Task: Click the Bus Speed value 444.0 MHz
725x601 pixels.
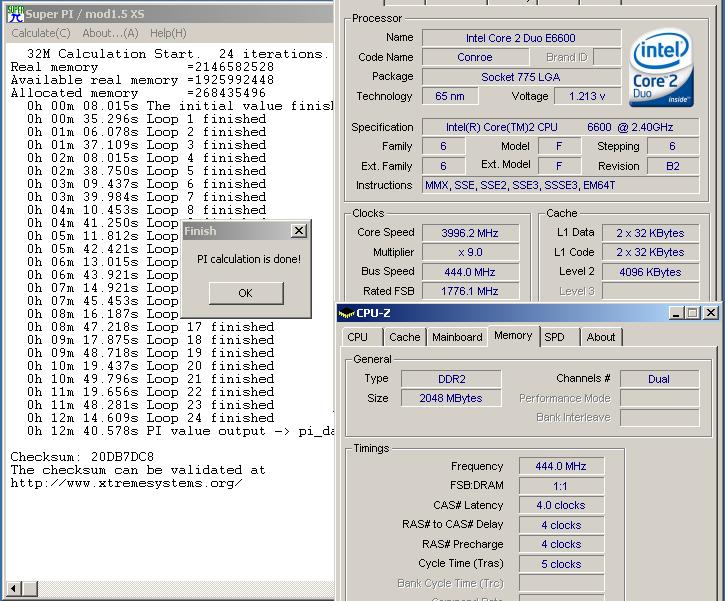Action: point(470,272)
